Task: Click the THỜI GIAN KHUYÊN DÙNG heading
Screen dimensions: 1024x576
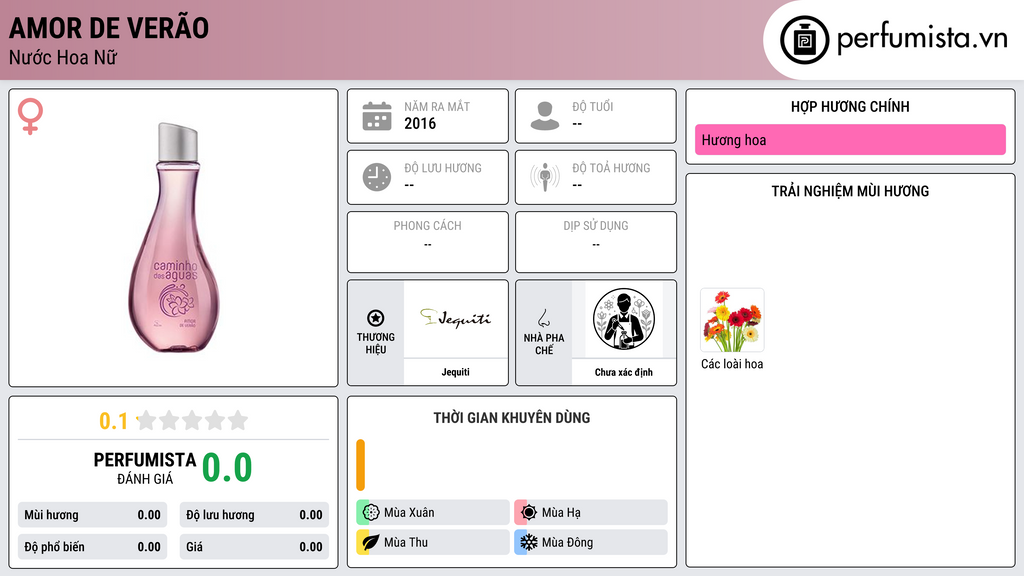Action: click(x=511, y=418)
